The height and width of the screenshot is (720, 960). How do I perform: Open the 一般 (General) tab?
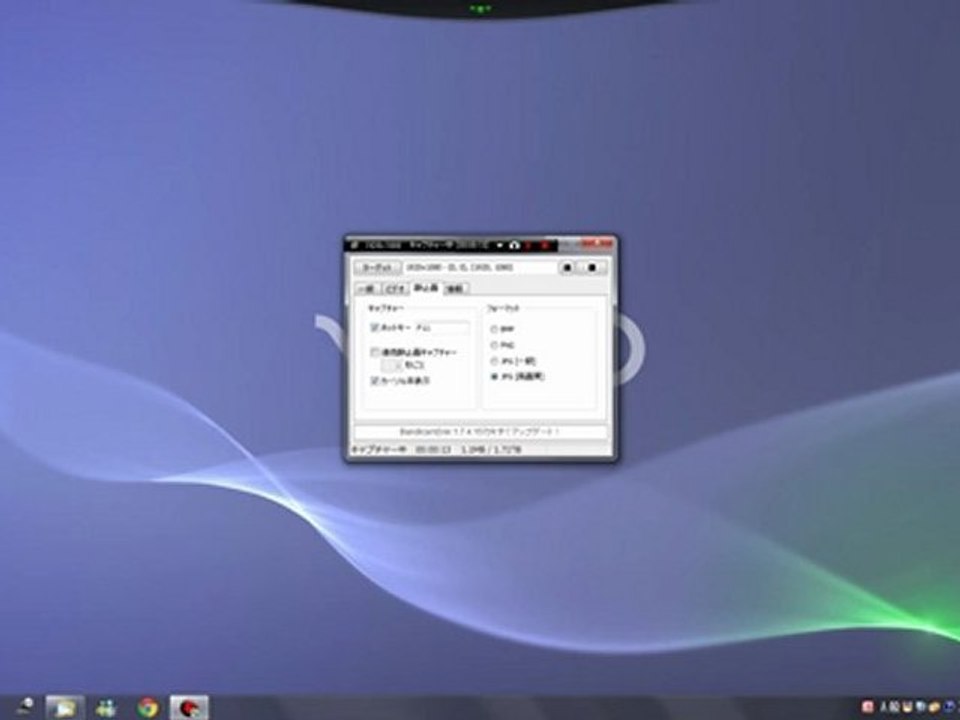[x=367, y=289]
